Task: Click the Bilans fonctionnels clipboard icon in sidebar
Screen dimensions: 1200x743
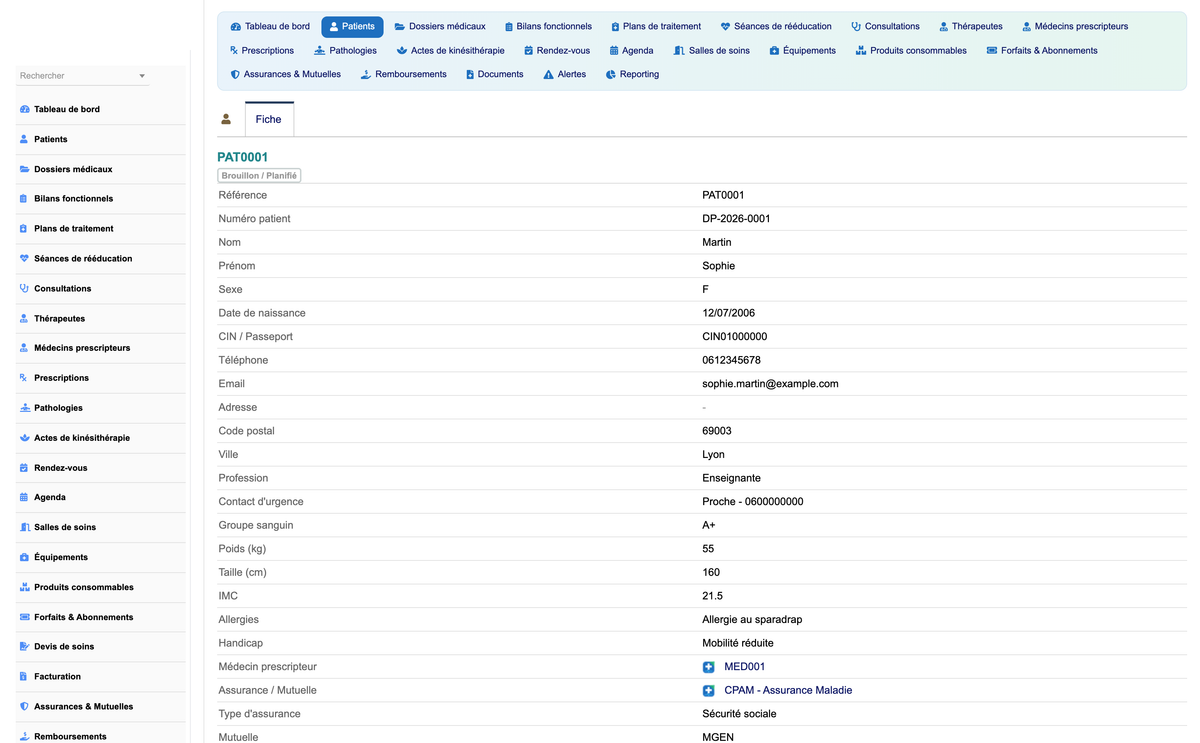Action: 24,199
